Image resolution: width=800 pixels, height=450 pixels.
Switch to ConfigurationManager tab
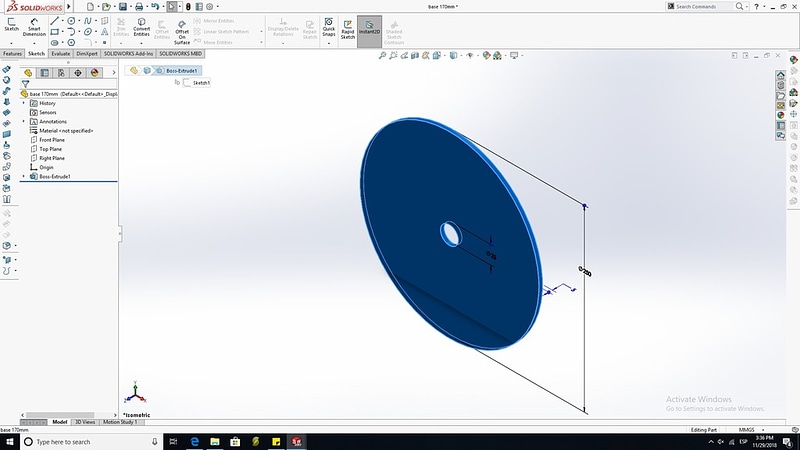pyautogui.click(x=61, y=73)
